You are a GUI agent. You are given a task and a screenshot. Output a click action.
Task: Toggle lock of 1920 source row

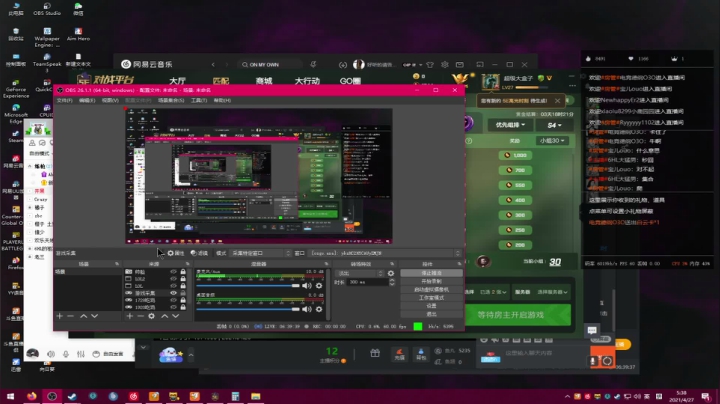(183, 307)
